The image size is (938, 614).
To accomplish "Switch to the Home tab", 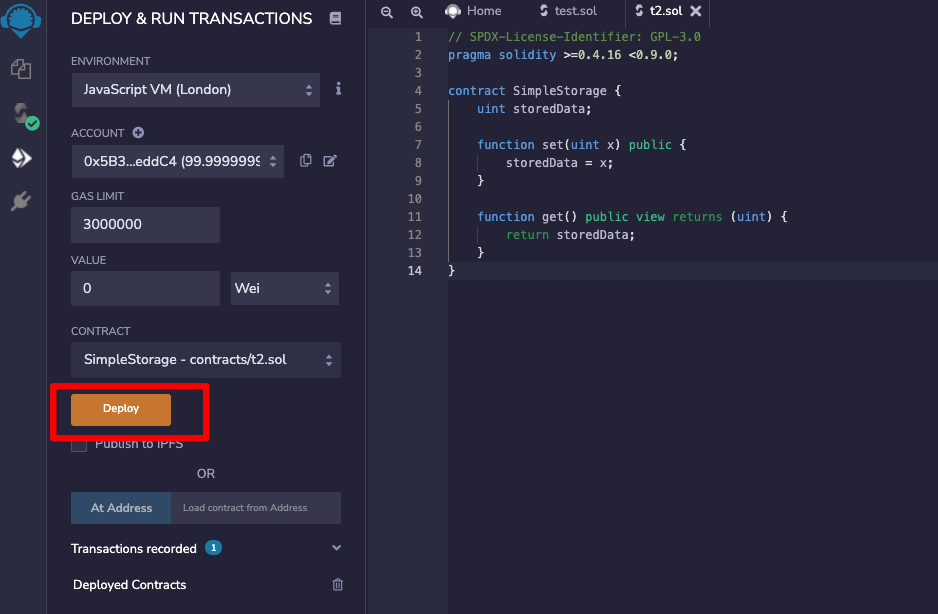I will click(474, 11).
